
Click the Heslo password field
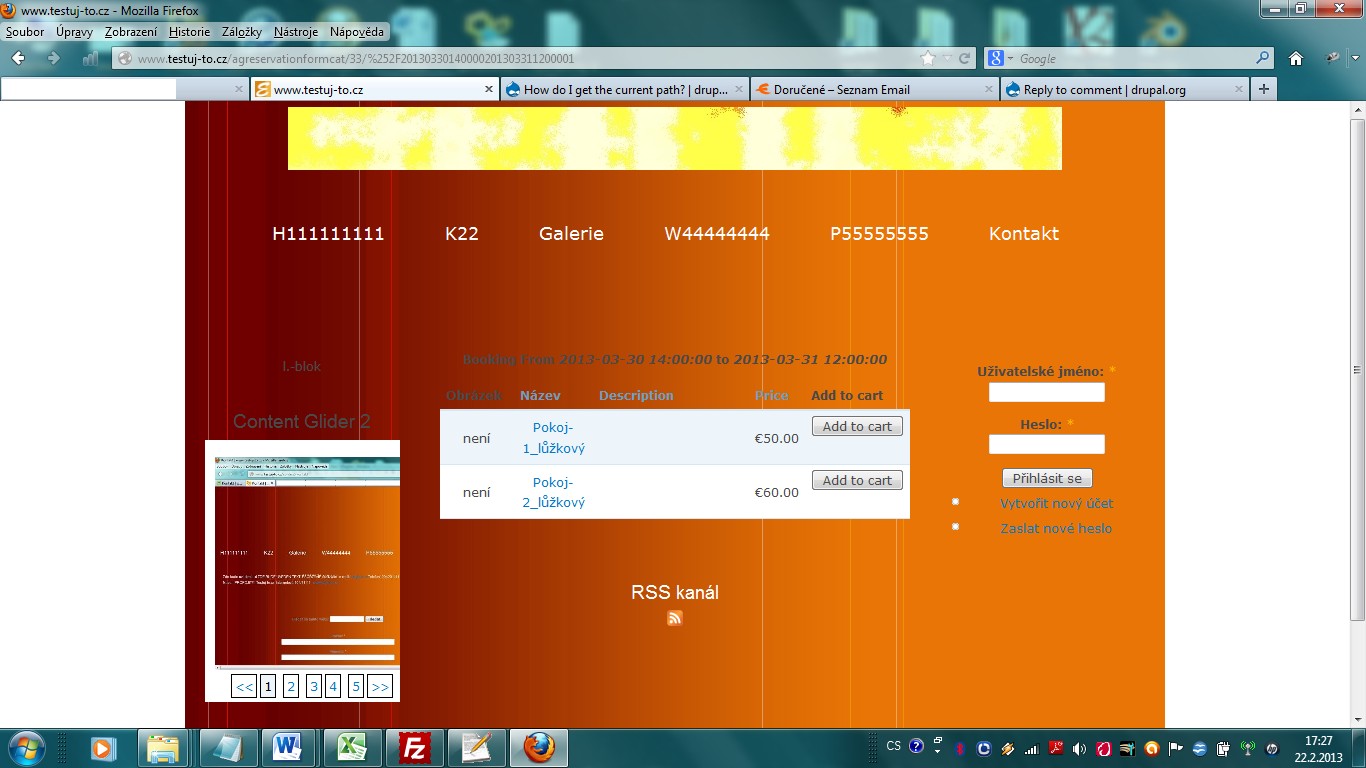coord(1047,444)
